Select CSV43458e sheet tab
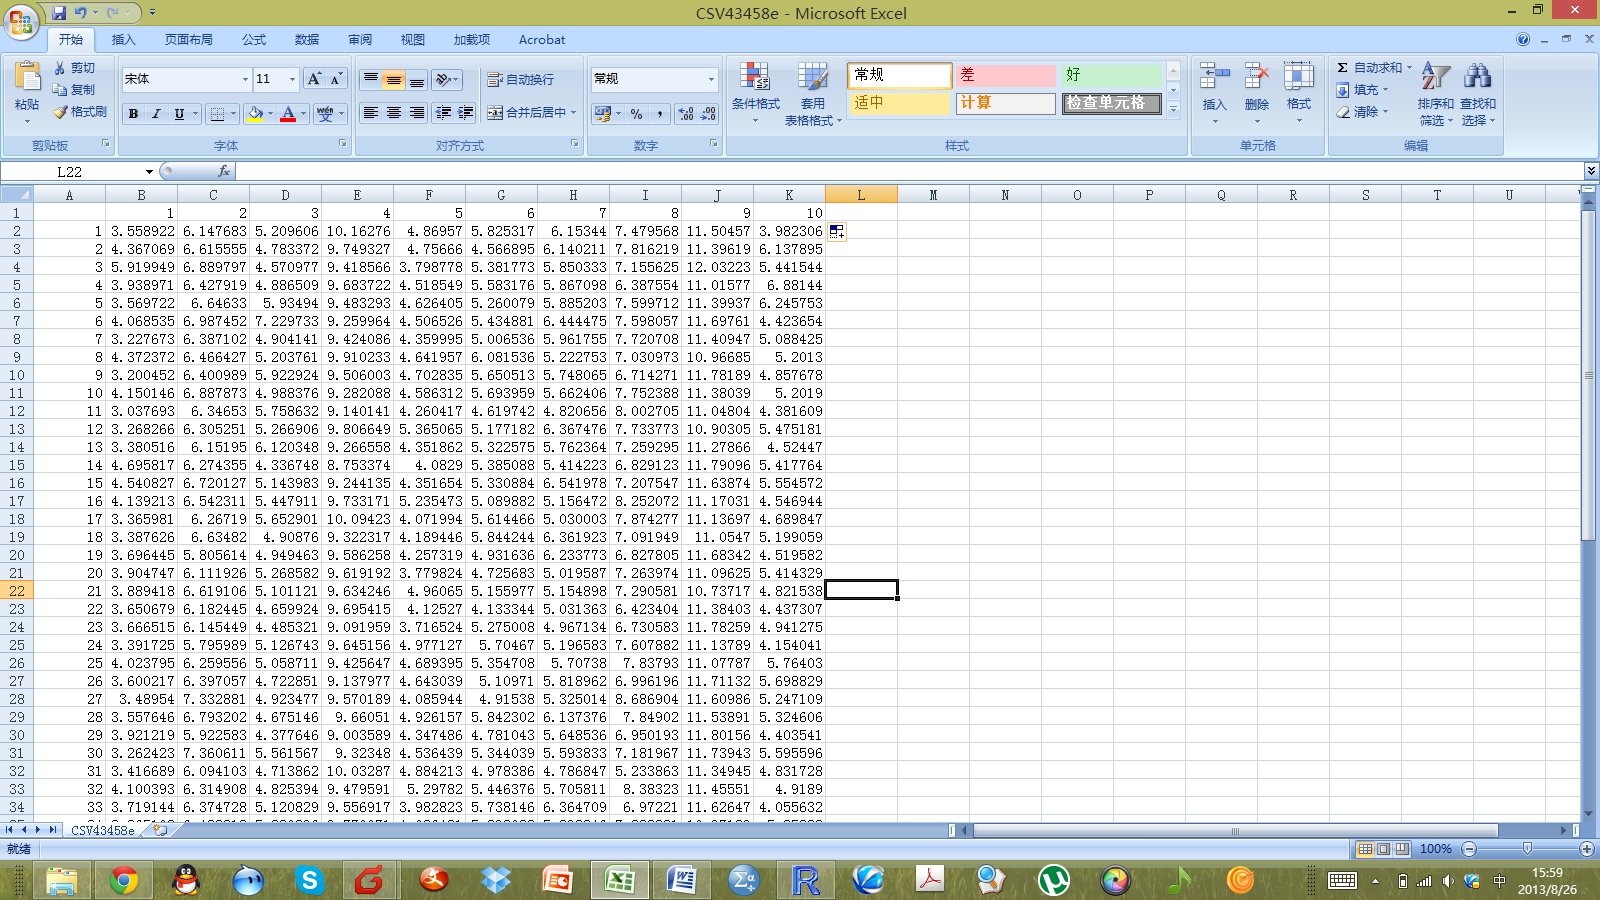The height and width of the screenshot is (900, 1600). [x=103, y=830]
